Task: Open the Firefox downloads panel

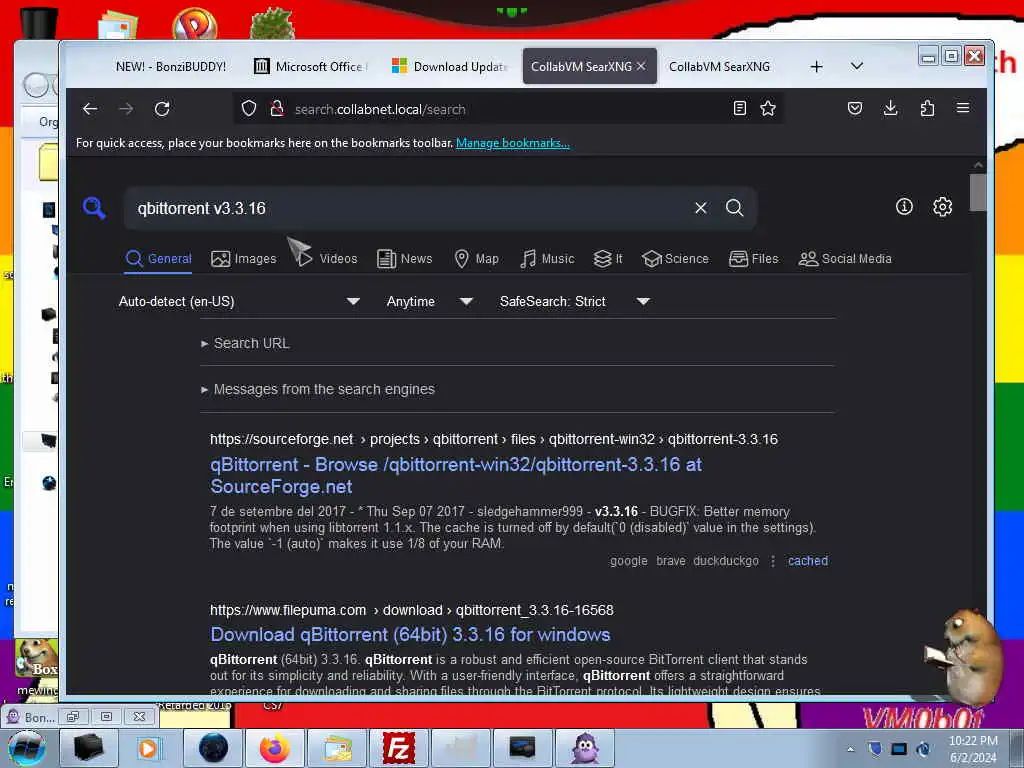Action: (891, 108)
